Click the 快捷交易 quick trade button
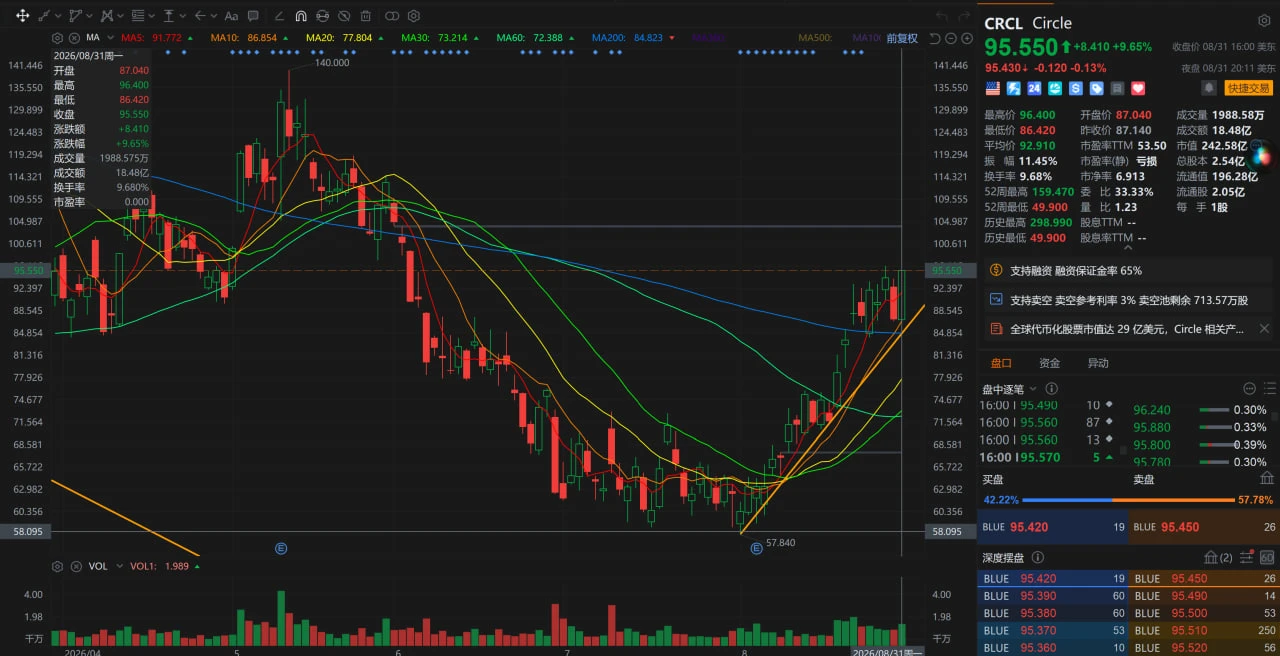This screenshot has height=656, width=1280. click(1248, 88)
